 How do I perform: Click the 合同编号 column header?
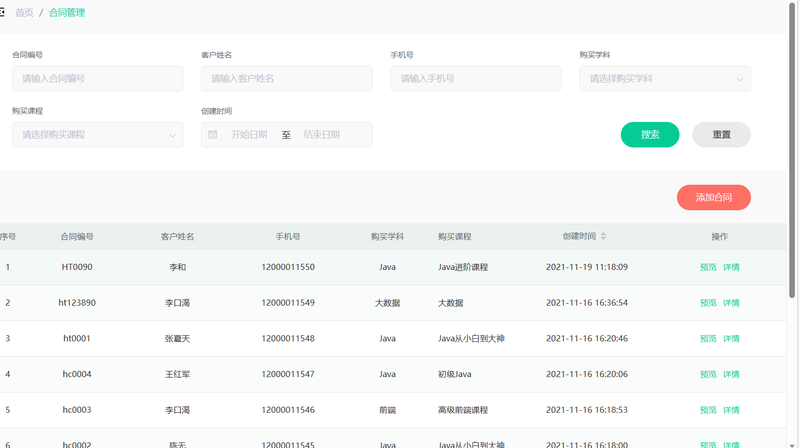[x=77, y=236]
